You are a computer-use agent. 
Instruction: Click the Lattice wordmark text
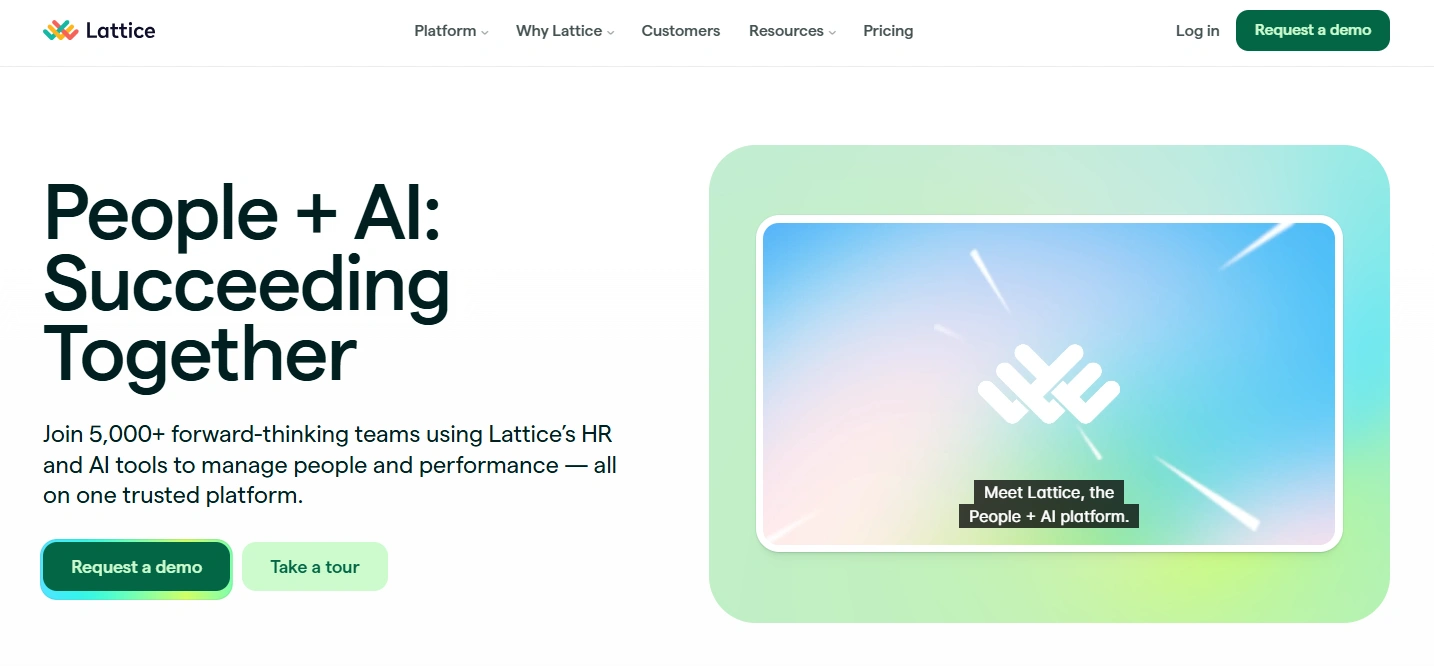point(120,30)
